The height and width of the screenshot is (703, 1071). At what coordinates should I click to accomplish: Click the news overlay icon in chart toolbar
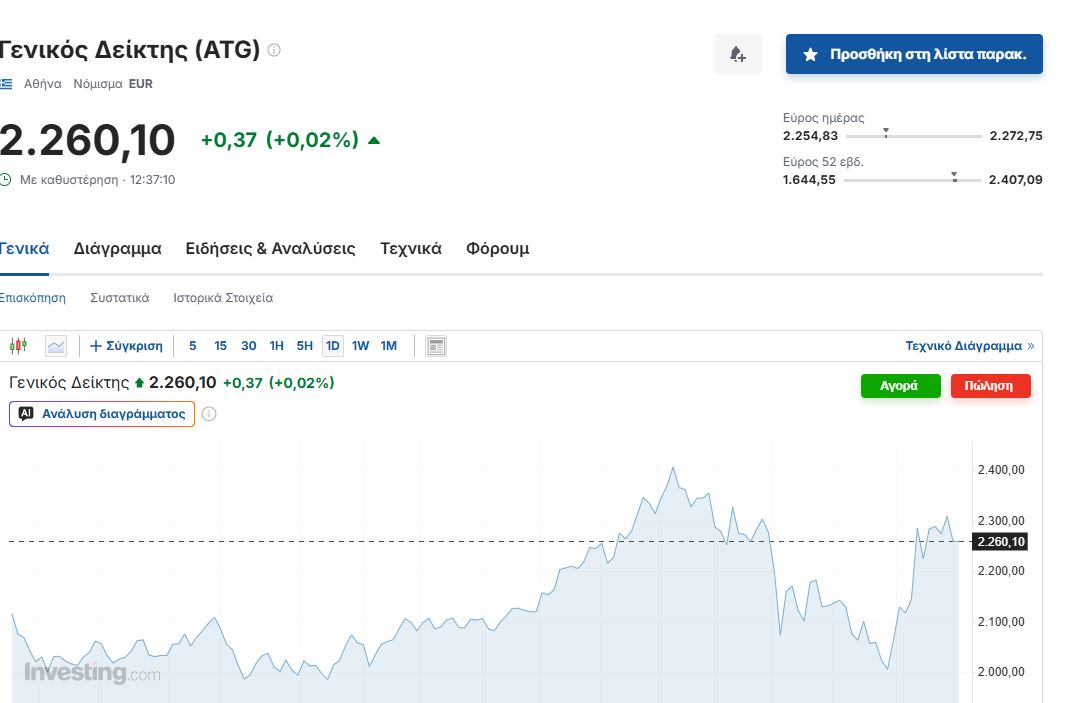pyautogui.click(x=435, y=346)
